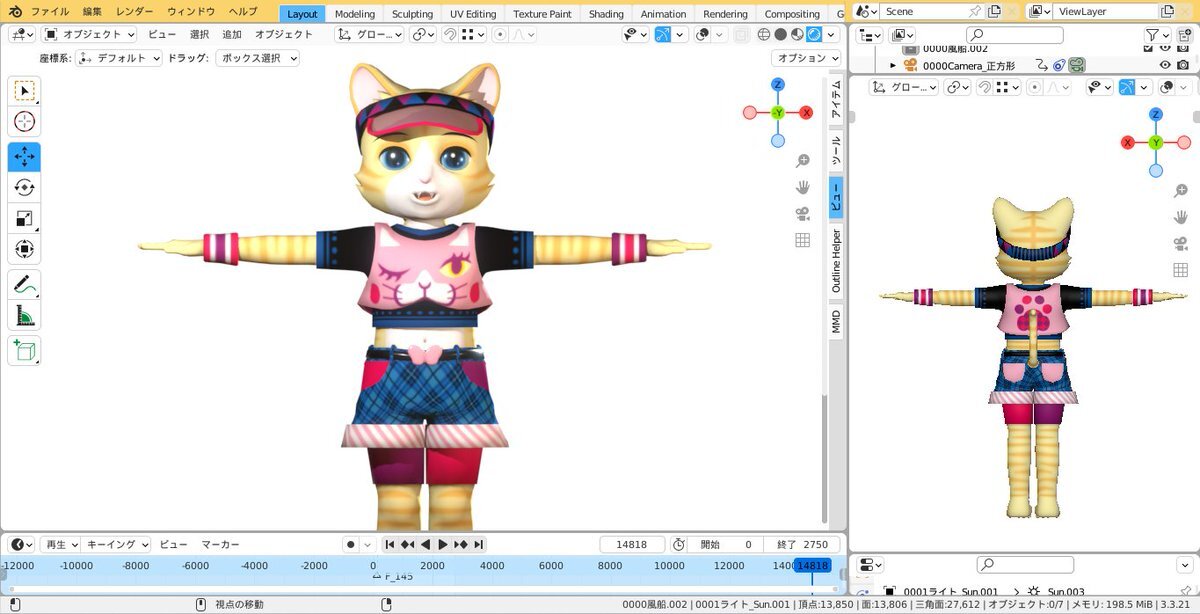This screenshot has width=1200, height=614.
Task: Click the zoom magnifier icon in the main viewport
Action: point(802,161)
